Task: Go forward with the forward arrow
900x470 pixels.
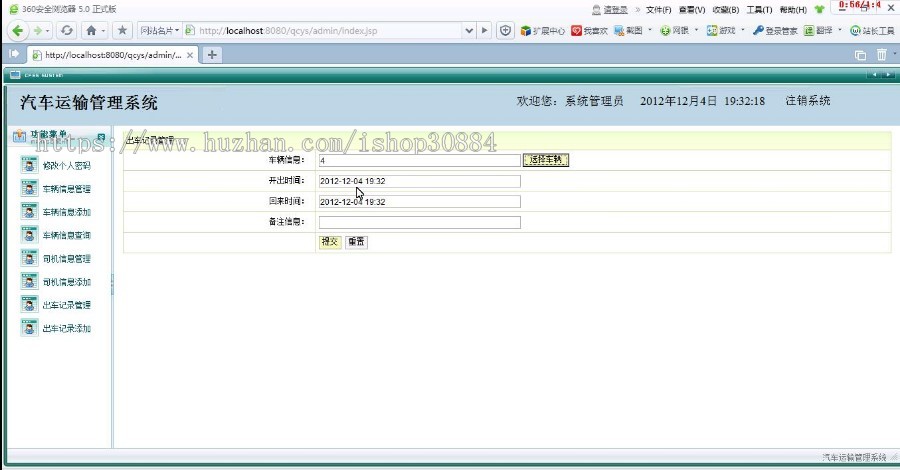Action: [37, 30]
